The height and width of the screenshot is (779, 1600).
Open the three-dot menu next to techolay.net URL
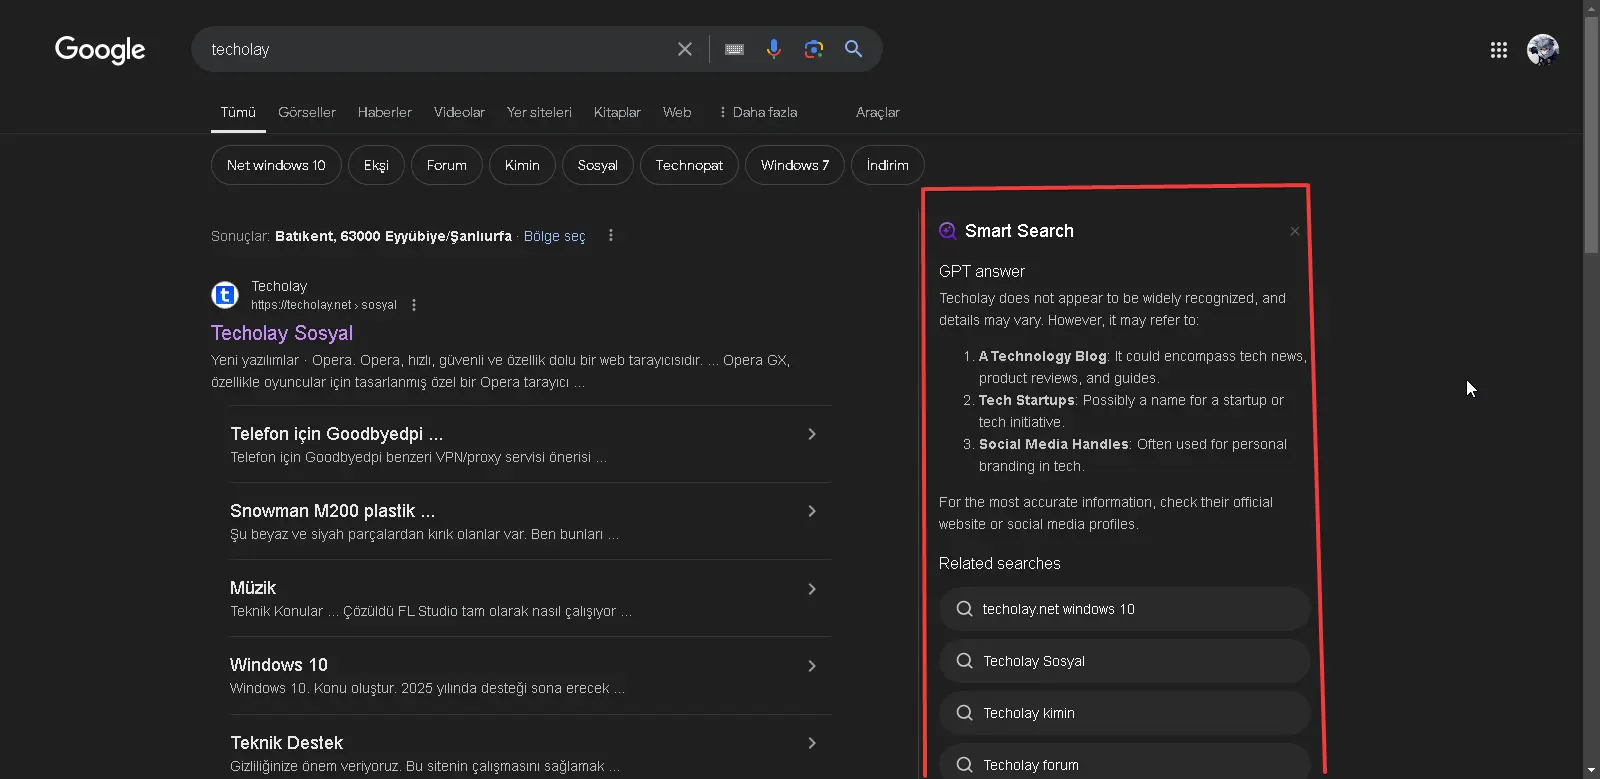pyautogui.click(x=414, y=305)
